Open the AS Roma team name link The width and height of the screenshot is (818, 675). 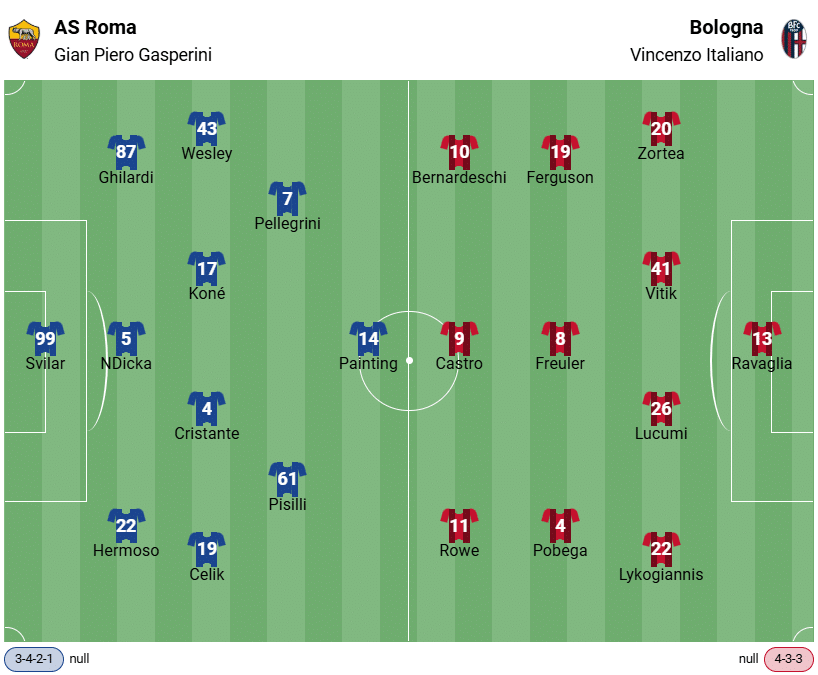(96, 27)
